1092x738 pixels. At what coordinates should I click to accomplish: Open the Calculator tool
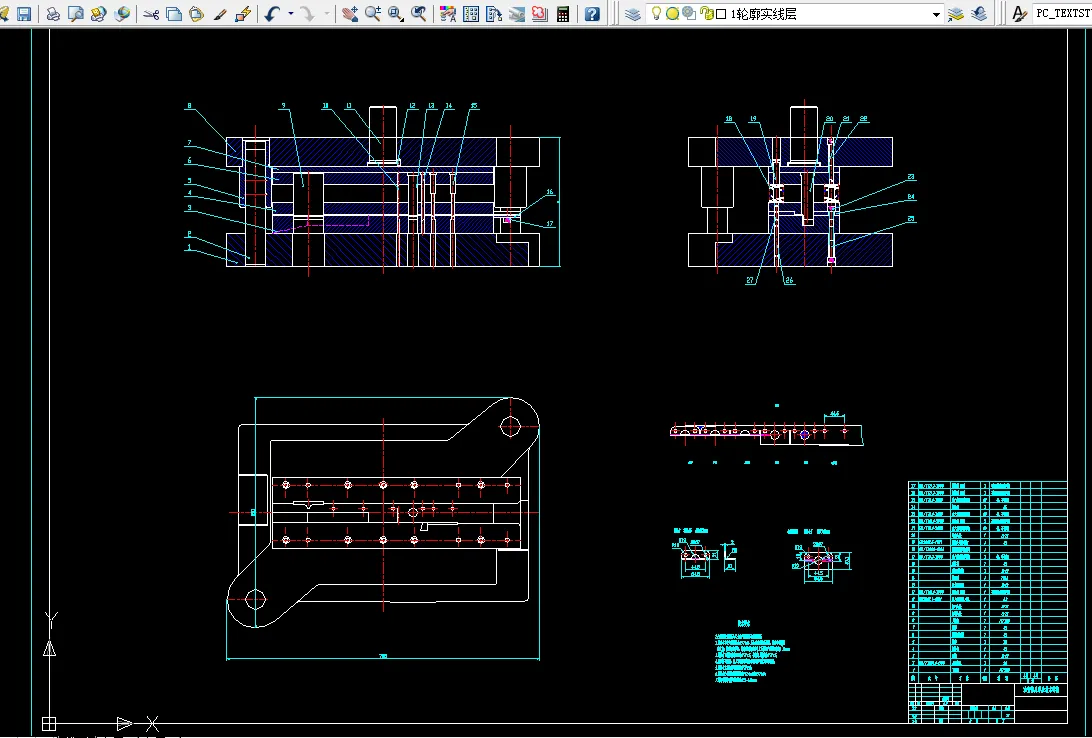click(564, 14)
